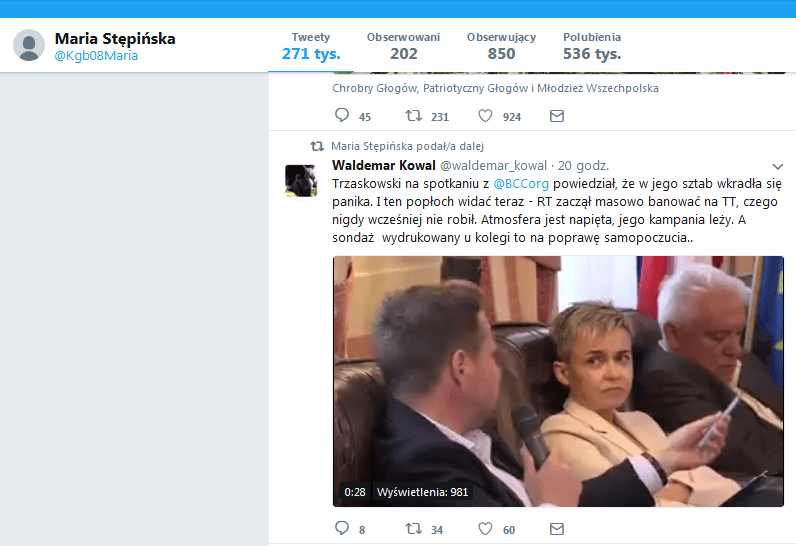796x546 pixels.
Task: Open the Polubienia tab
Action: pyautogui.click(x=592, y=46)
